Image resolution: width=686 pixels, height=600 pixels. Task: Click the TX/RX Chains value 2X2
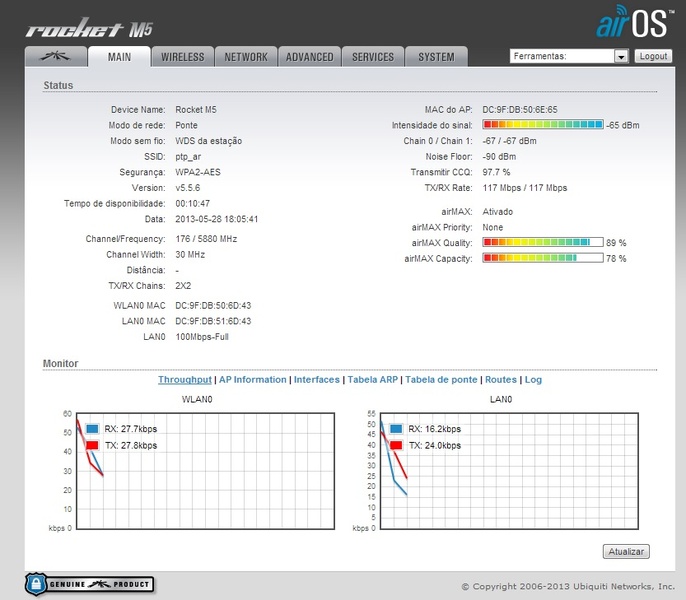(x=183, y=286)
